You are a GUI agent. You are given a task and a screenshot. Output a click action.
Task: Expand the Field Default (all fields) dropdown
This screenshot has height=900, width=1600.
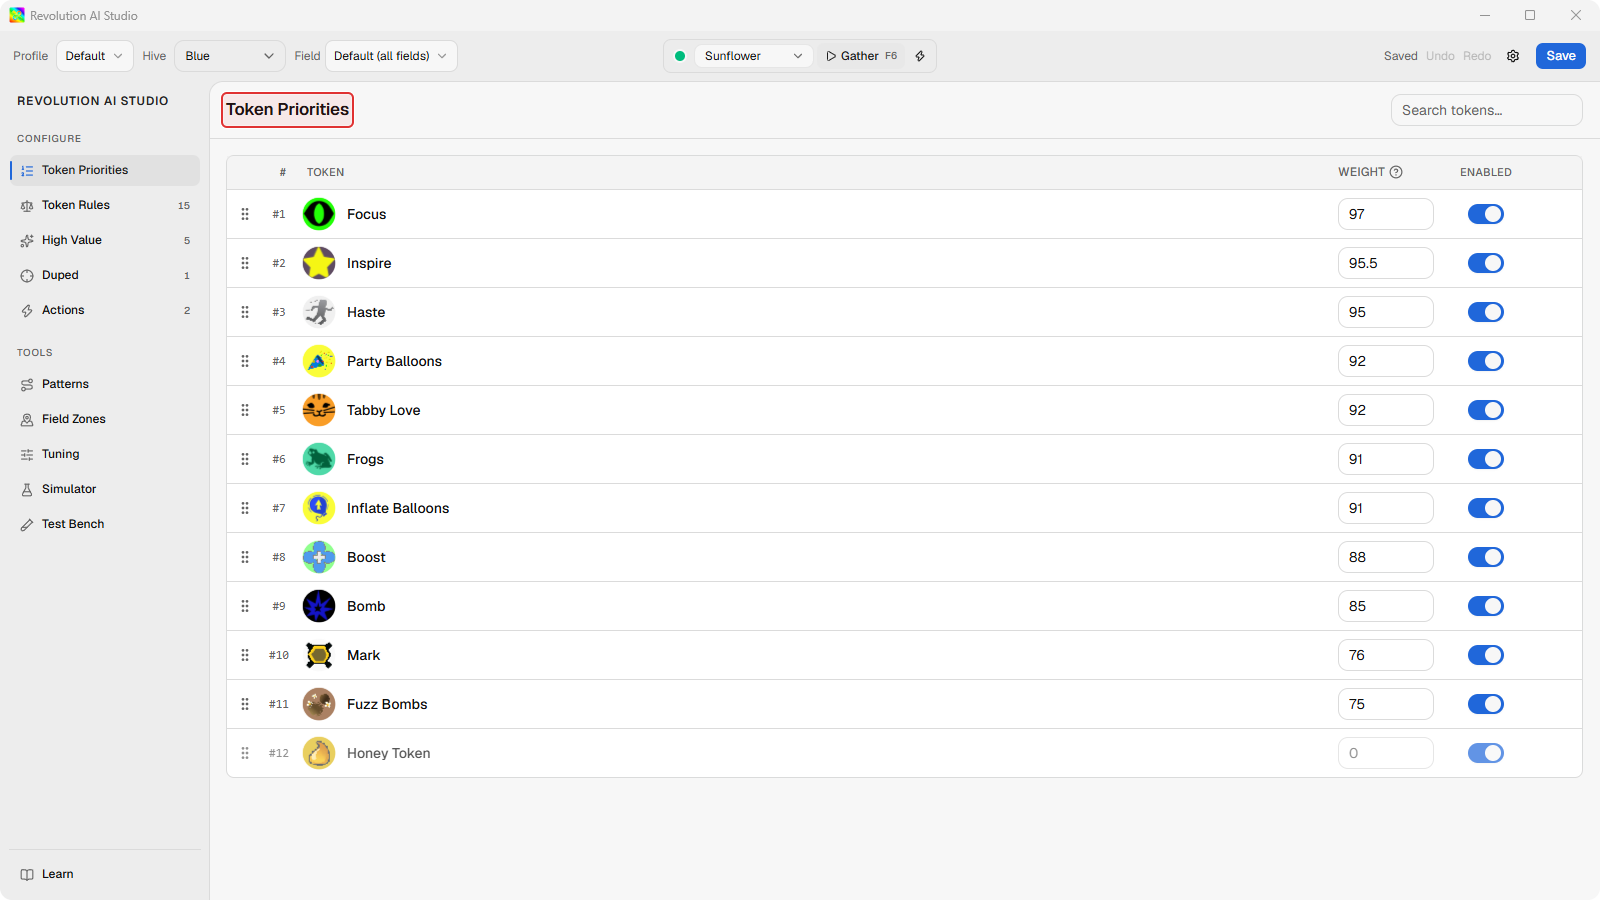pyautogui.click(x=391, y=56)
